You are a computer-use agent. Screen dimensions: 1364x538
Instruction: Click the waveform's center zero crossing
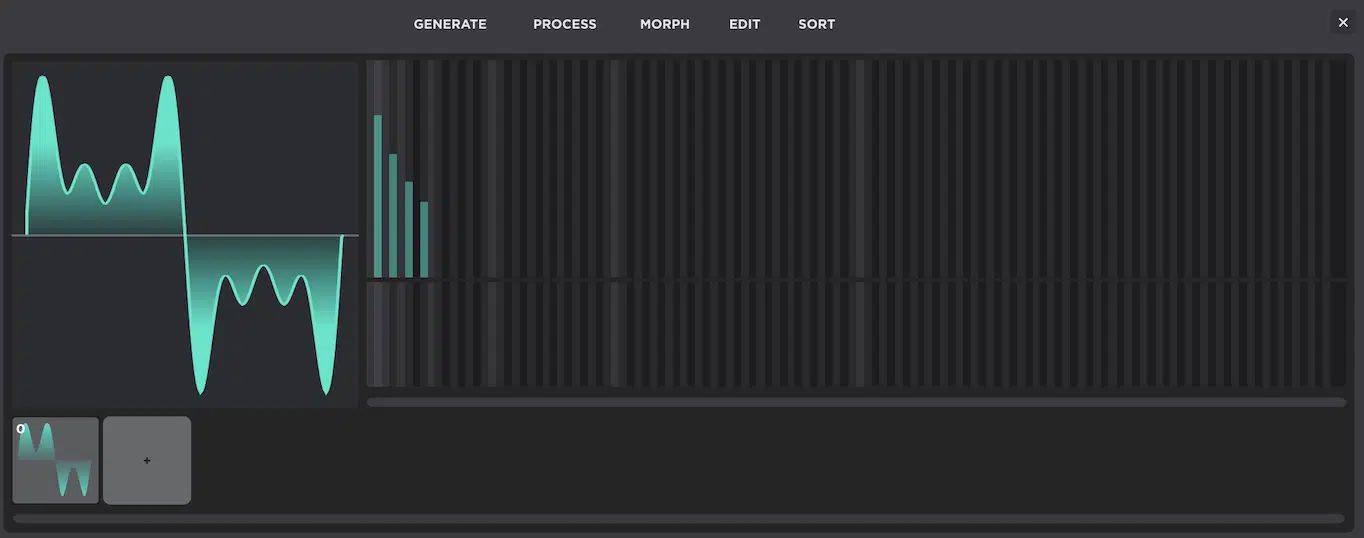[x=185, y=235]
